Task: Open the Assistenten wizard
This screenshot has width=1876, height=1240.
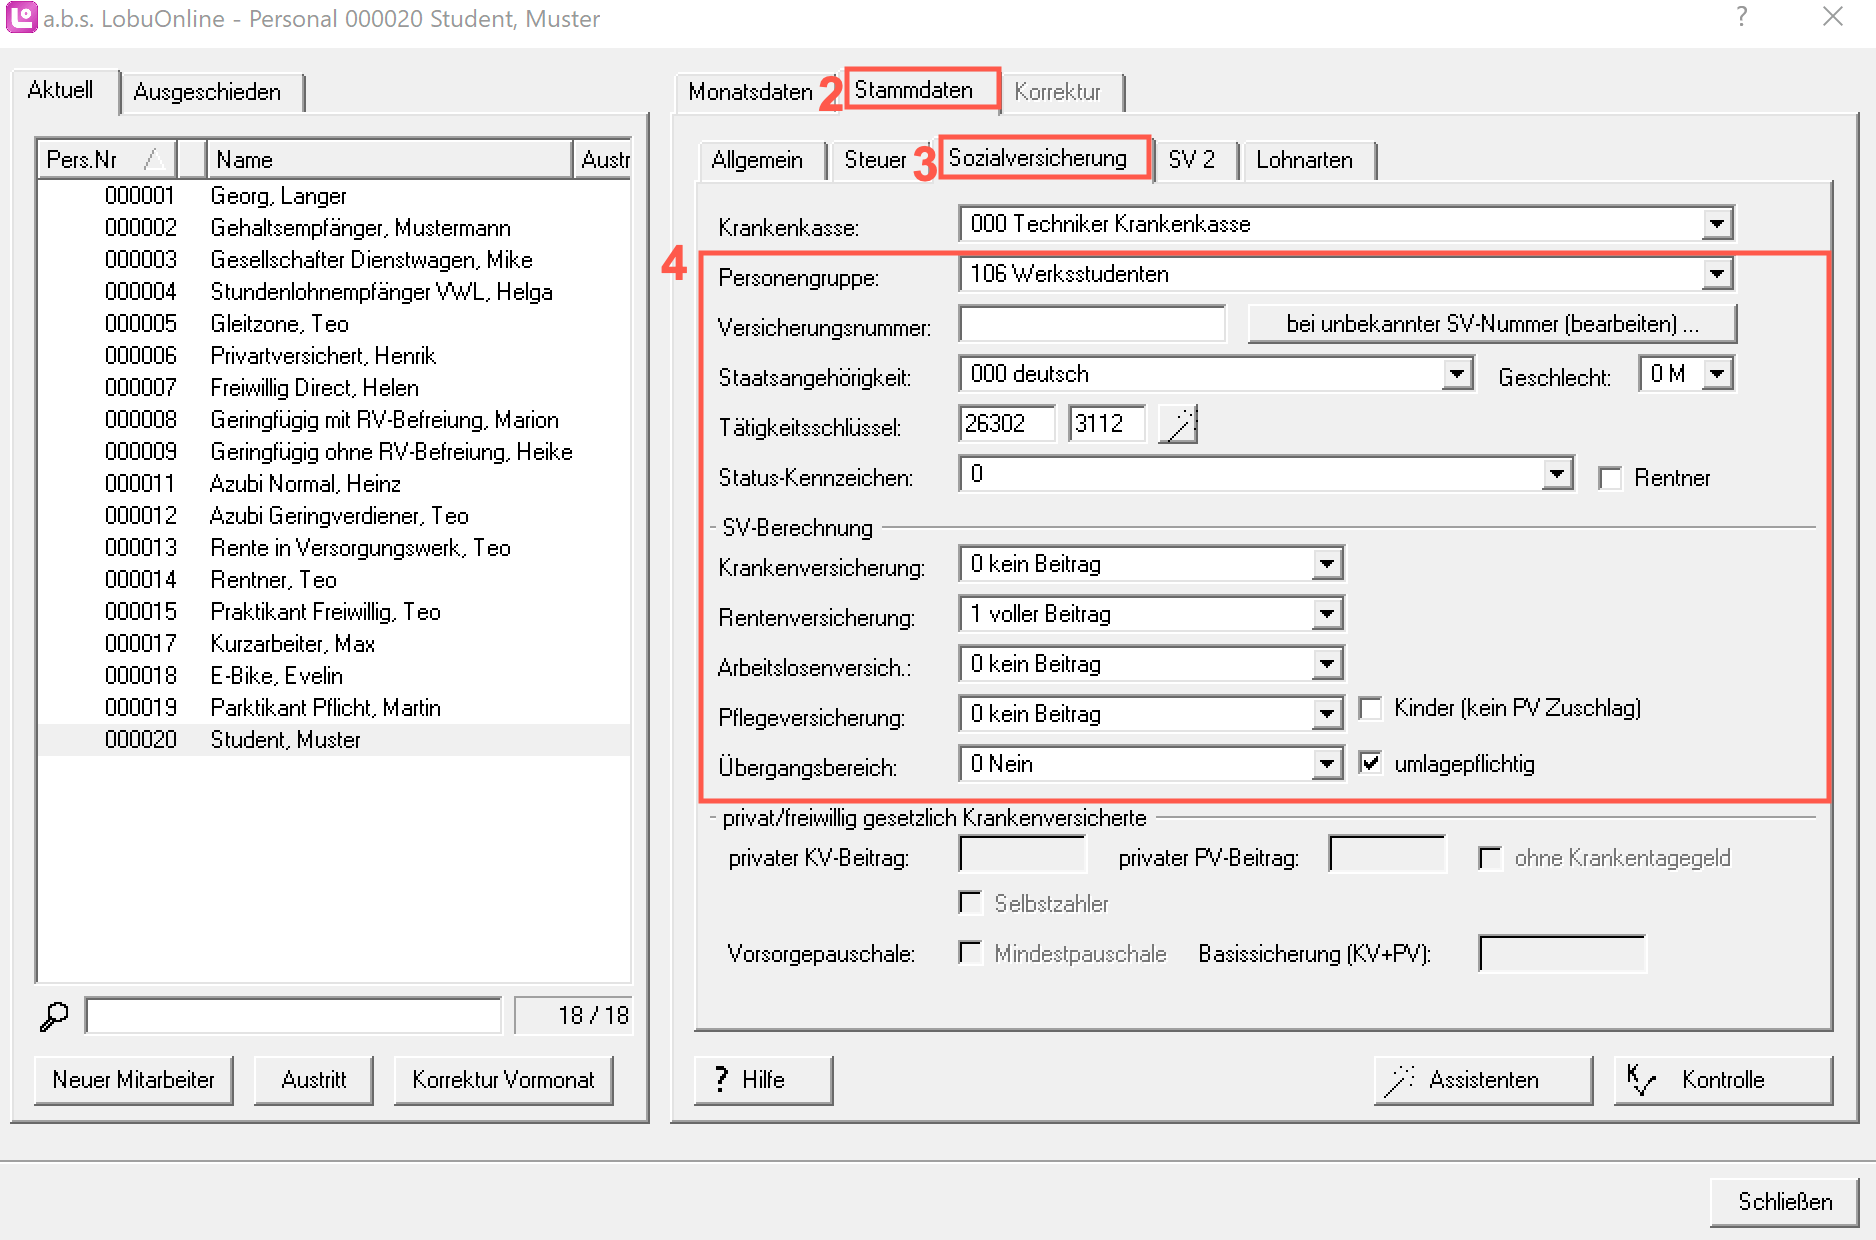Action: 1483,1080
